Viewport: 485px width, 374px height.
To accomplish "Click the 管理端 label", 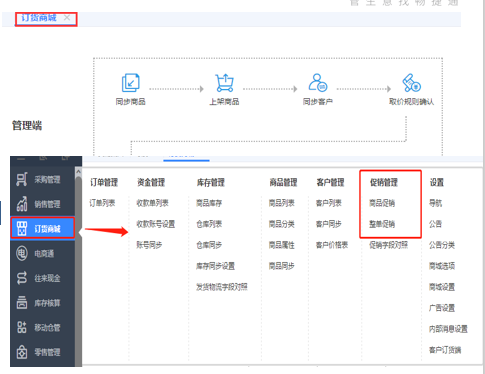I will click(x=27, y=126).
